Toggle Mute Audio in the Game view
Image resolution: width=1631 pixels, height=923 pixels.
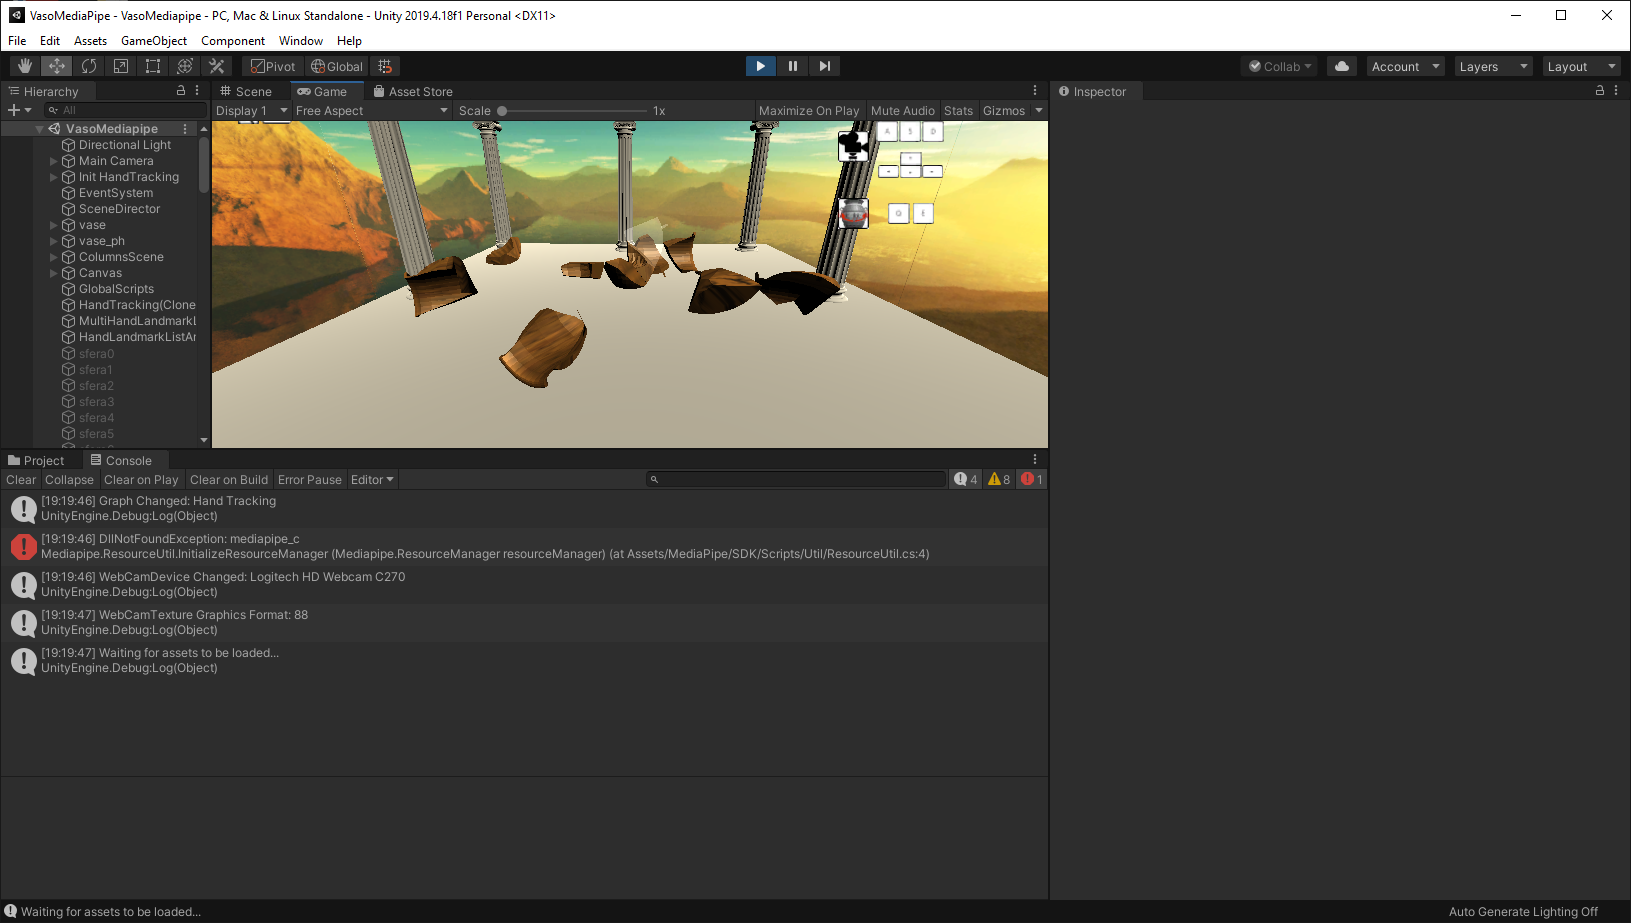tap(902, 110)
